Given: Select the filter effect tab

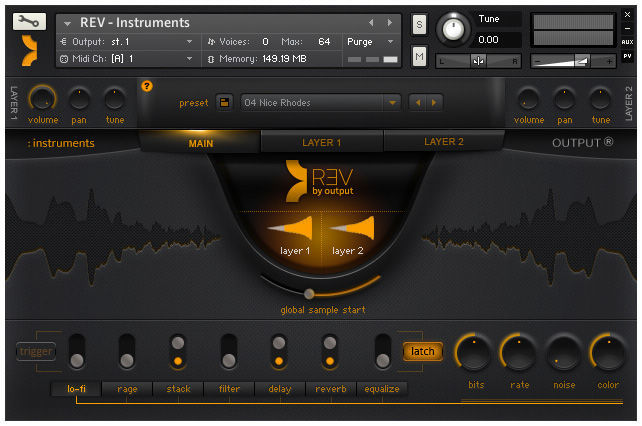Looking at the screenshot, I should pyautogui.click(x=229, y=389).
